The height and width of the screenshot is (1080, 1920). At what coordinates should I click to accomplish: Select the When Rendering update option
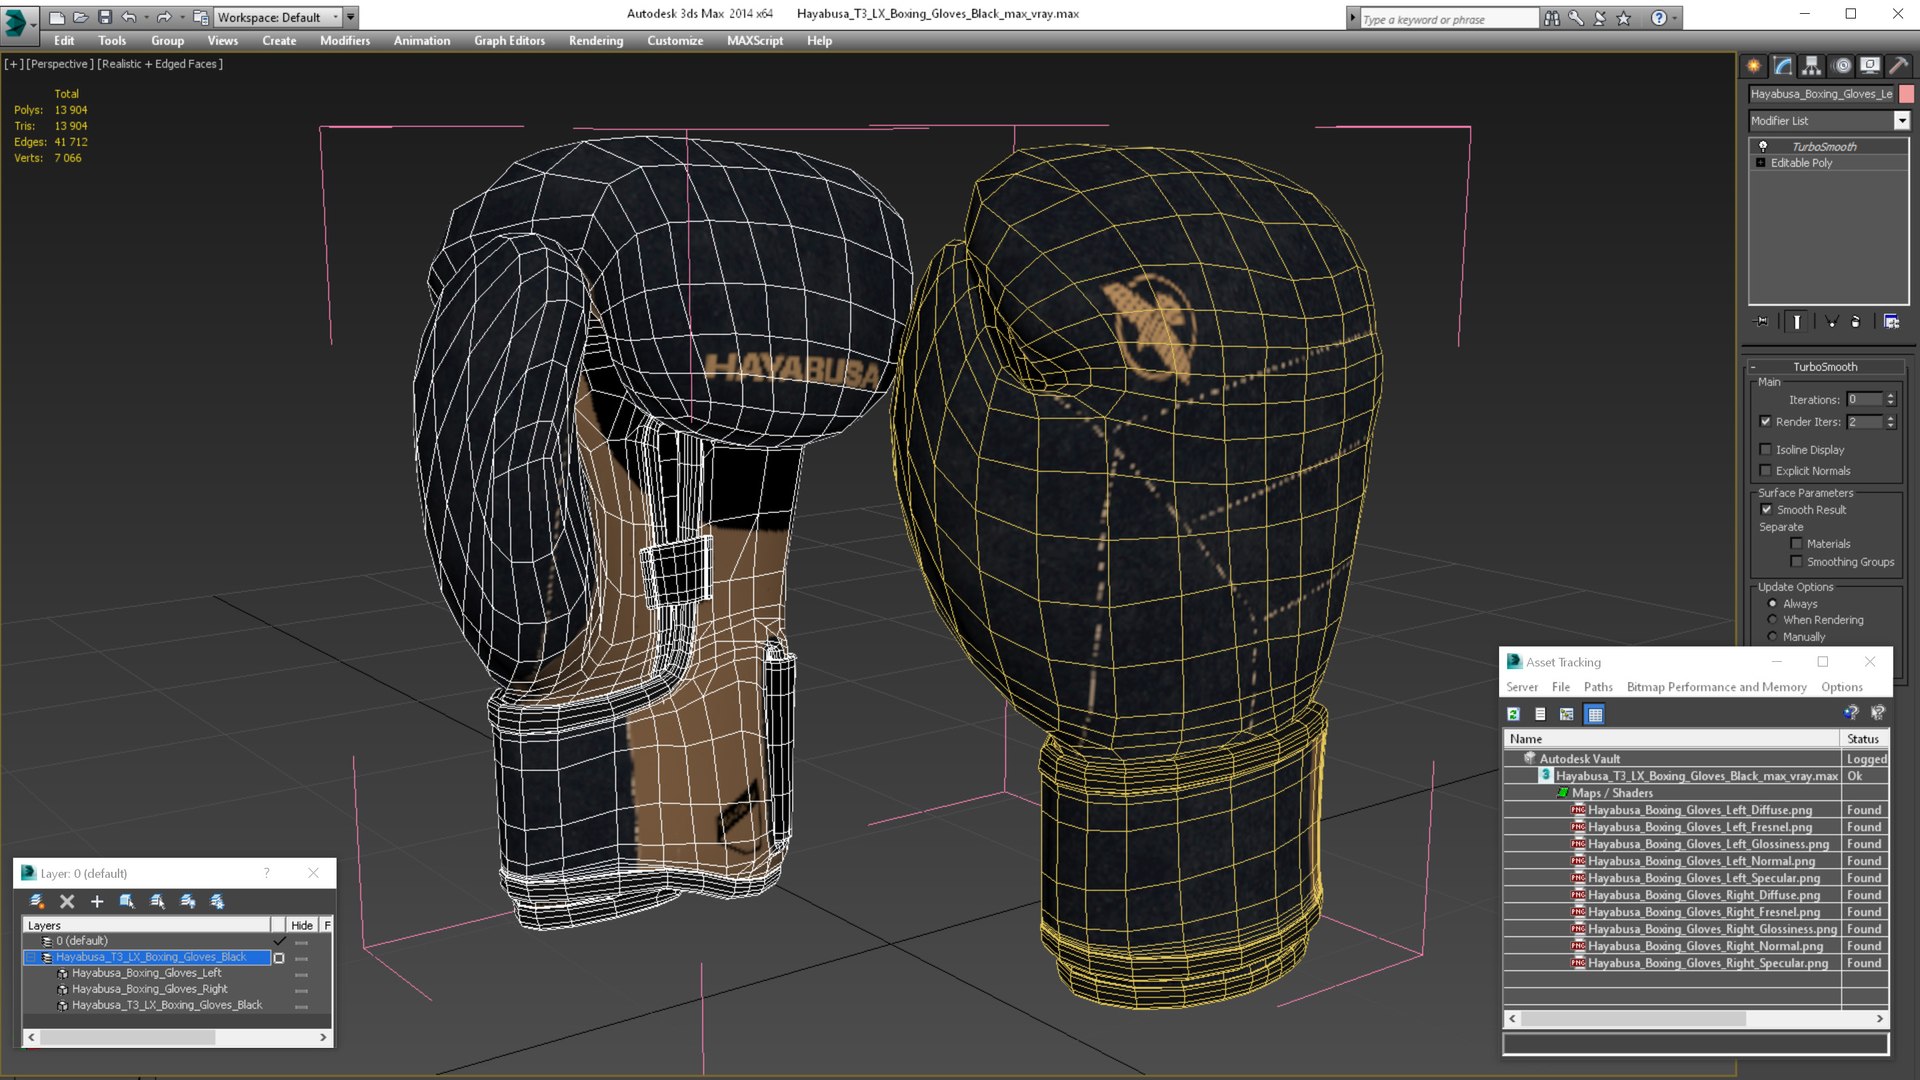(x=1773, y=620)
